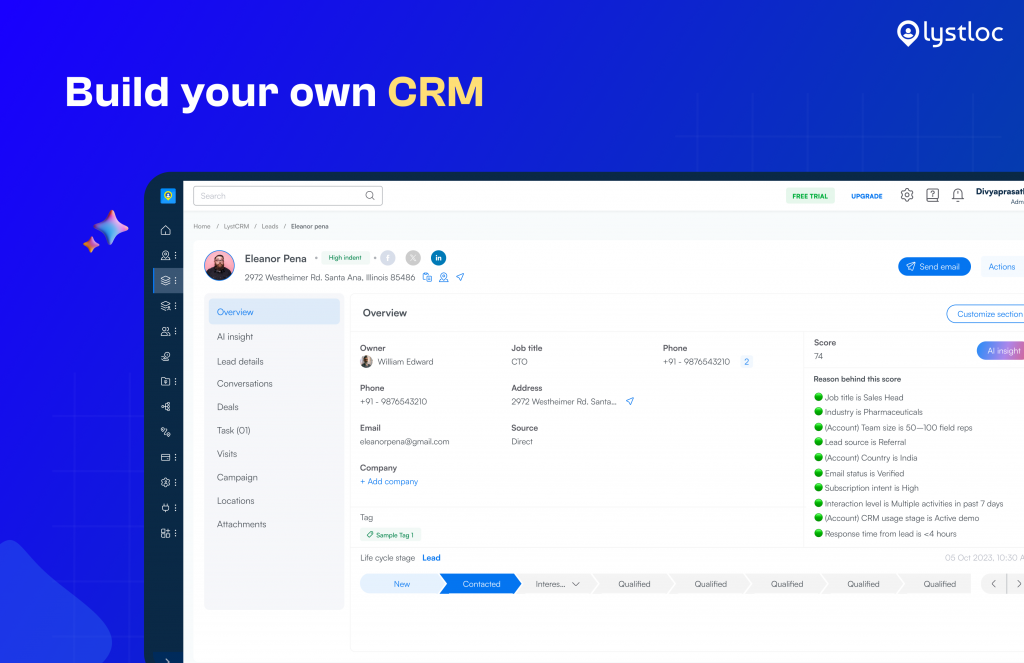1024x663 pixels.
Task: Open the workflow nodes sidebar icon
Action: 166,406
